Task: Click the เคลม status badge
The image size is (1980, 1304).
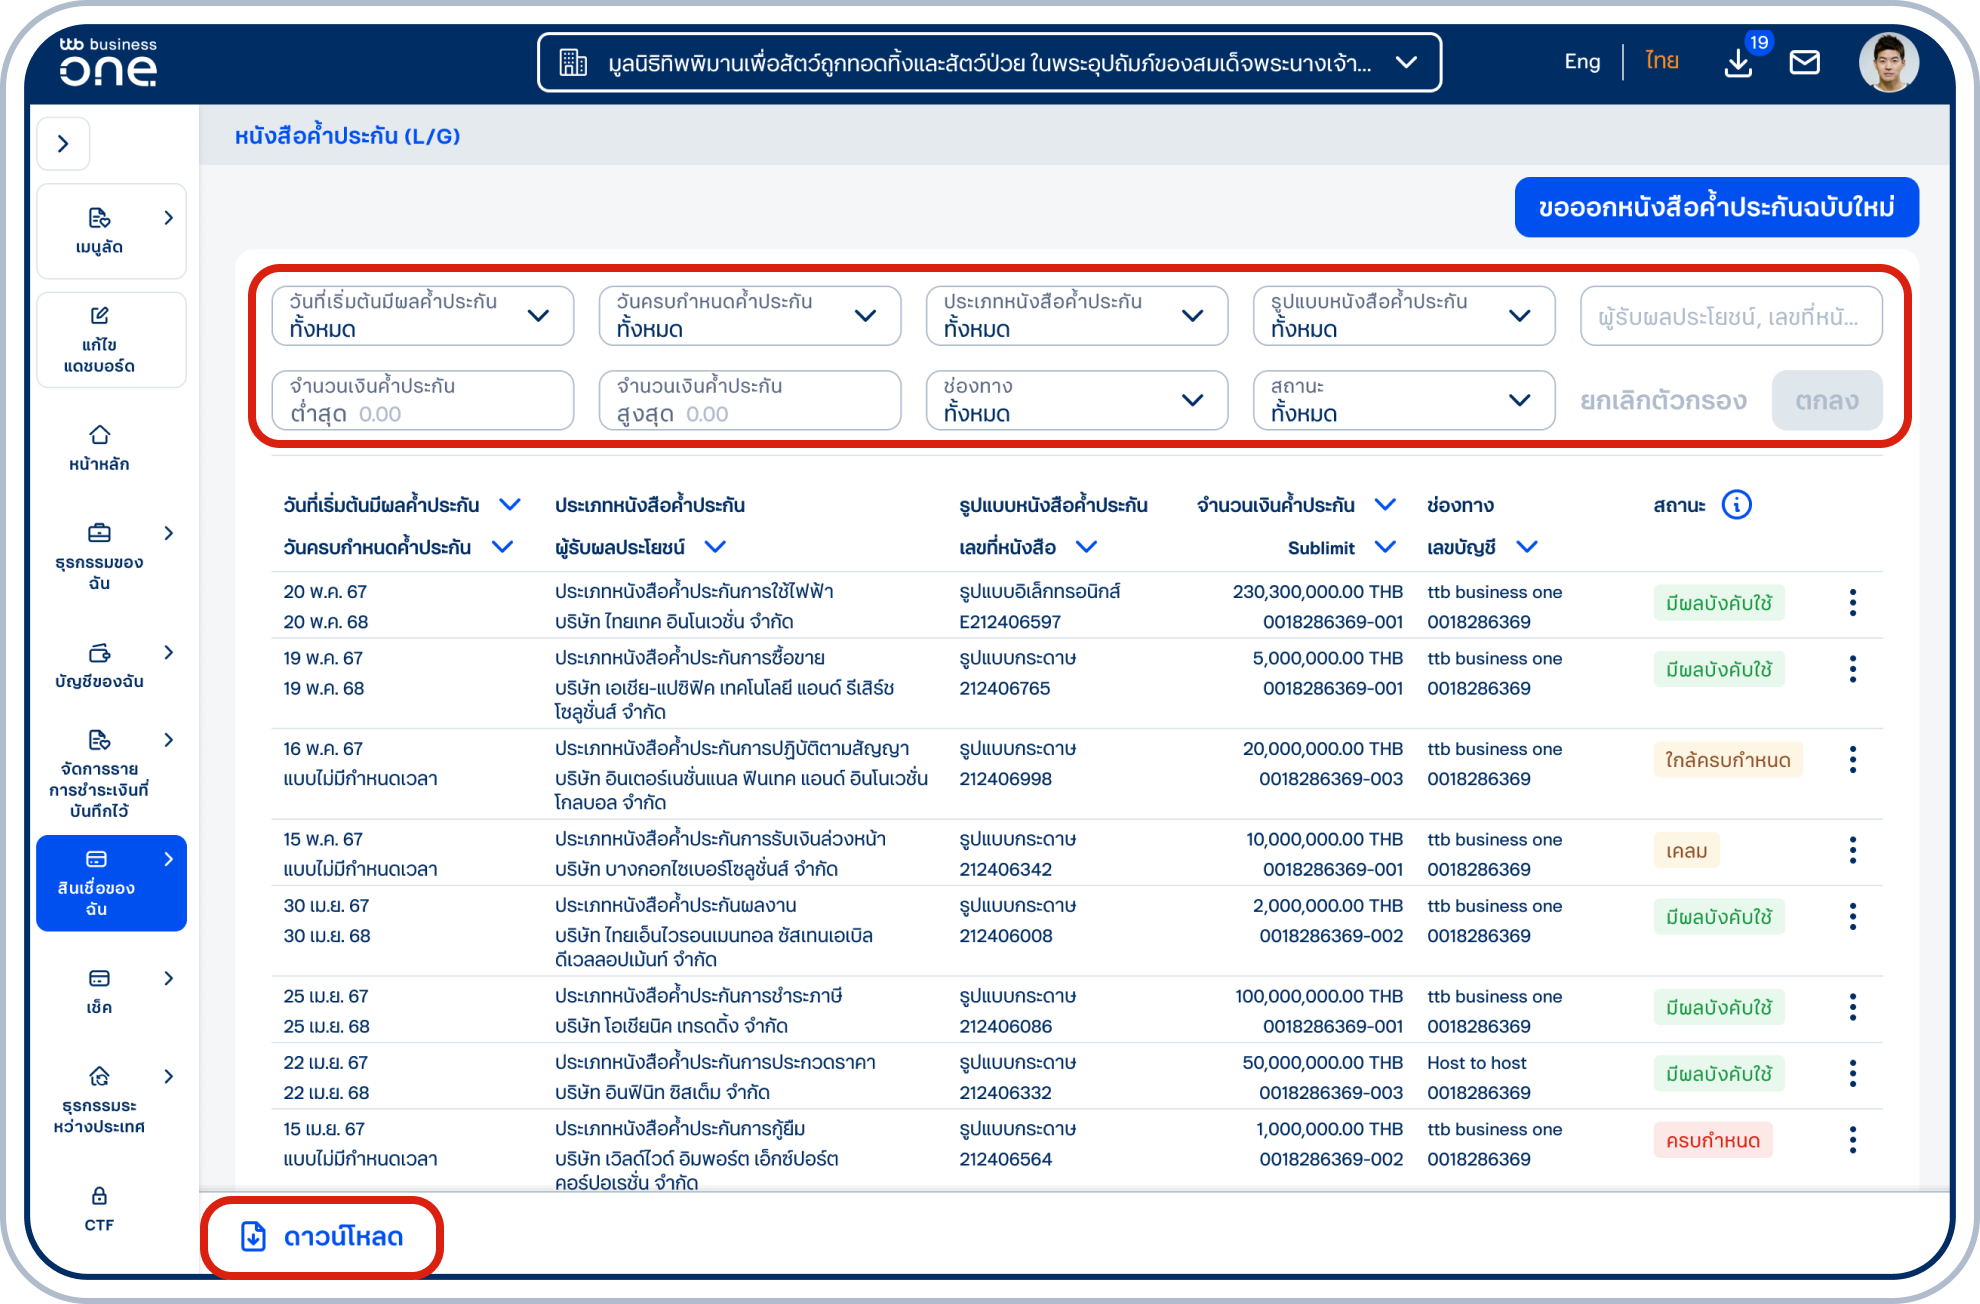Action: (1686, 851)
